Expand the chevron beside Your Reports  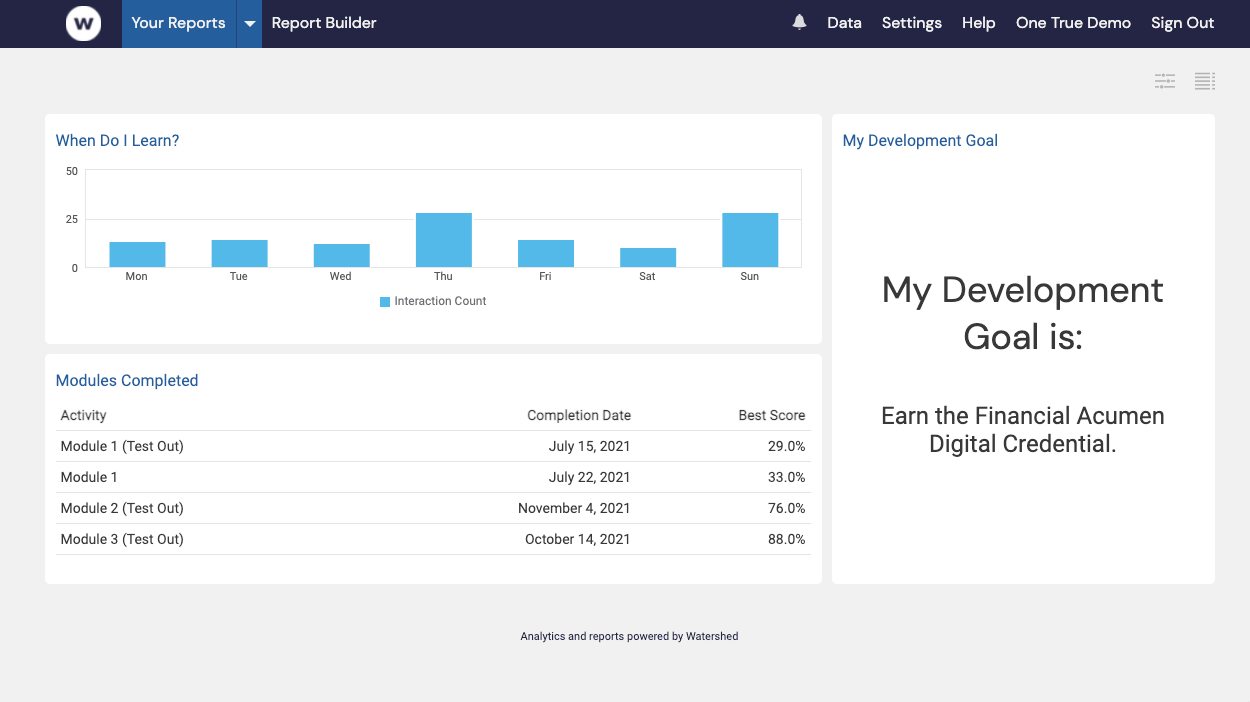click(248, 23)
